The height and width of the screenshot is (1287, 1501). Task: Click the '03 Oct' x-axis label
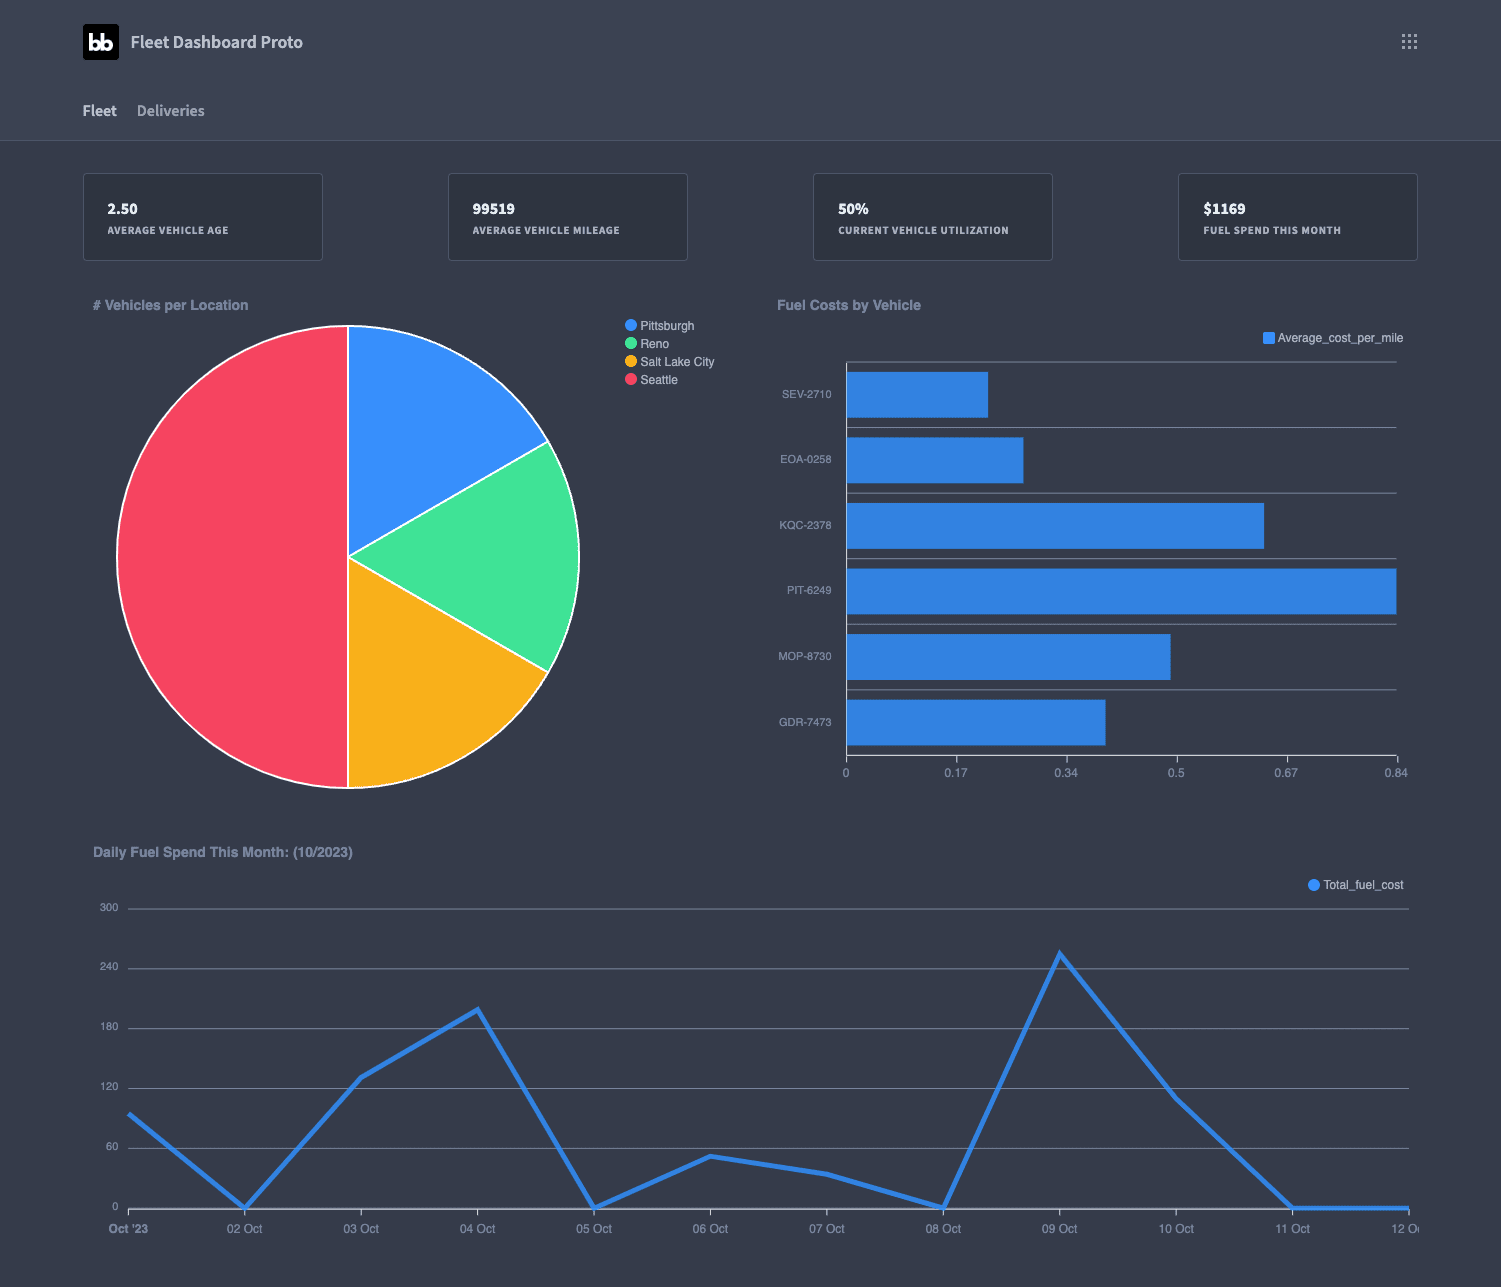click(x=361, y=1229)
